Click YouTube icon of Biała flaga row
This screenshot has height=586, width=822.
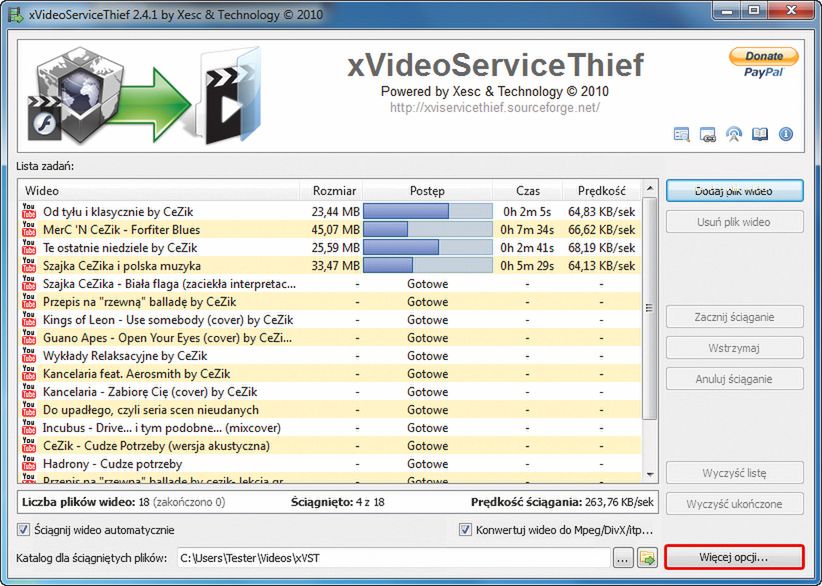[29, 283]
